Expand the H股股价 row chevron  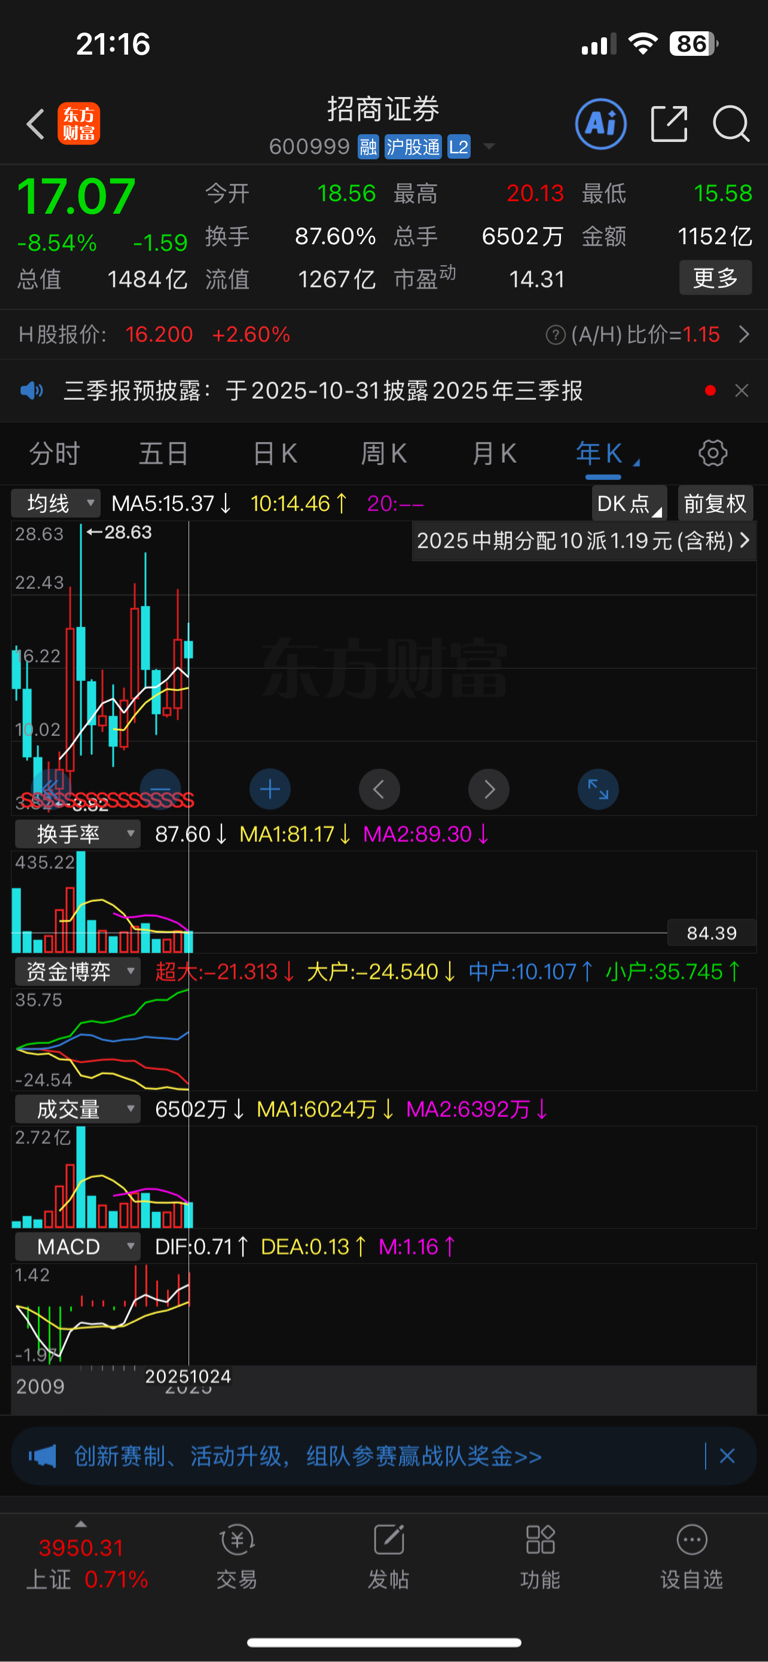(744, 334)
